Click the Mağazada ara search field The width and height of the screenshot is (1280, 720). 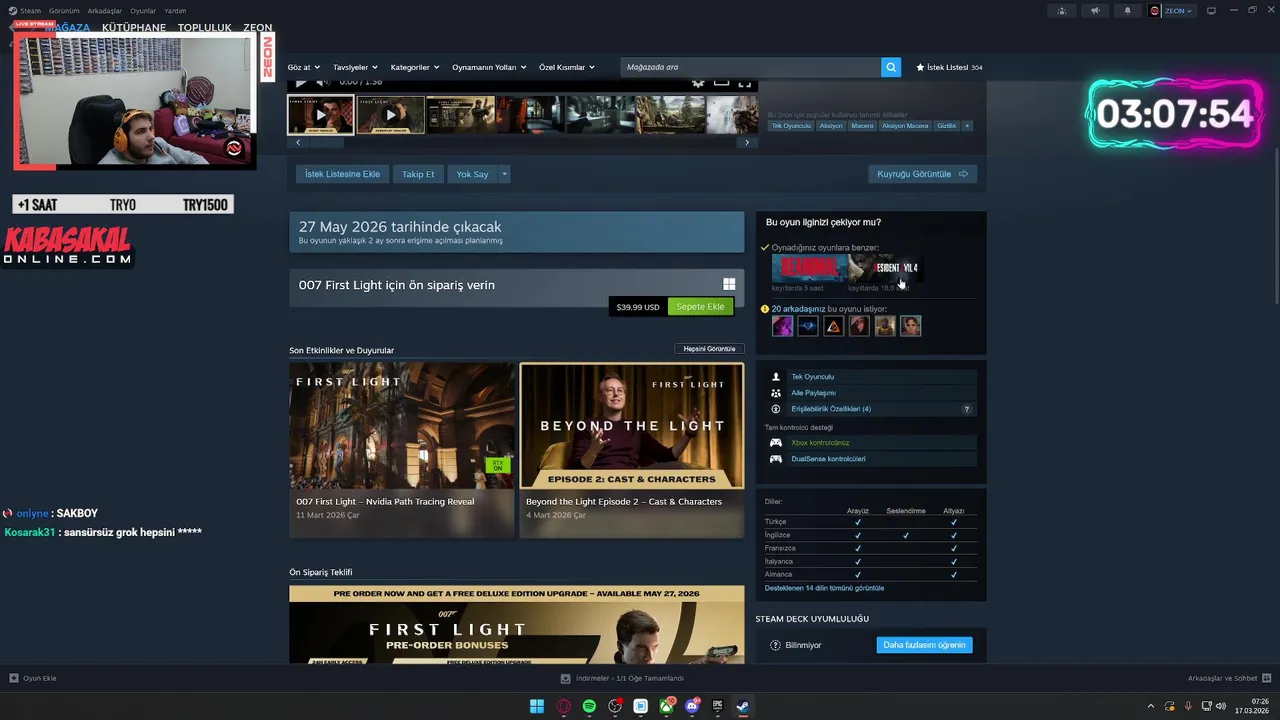750,67
